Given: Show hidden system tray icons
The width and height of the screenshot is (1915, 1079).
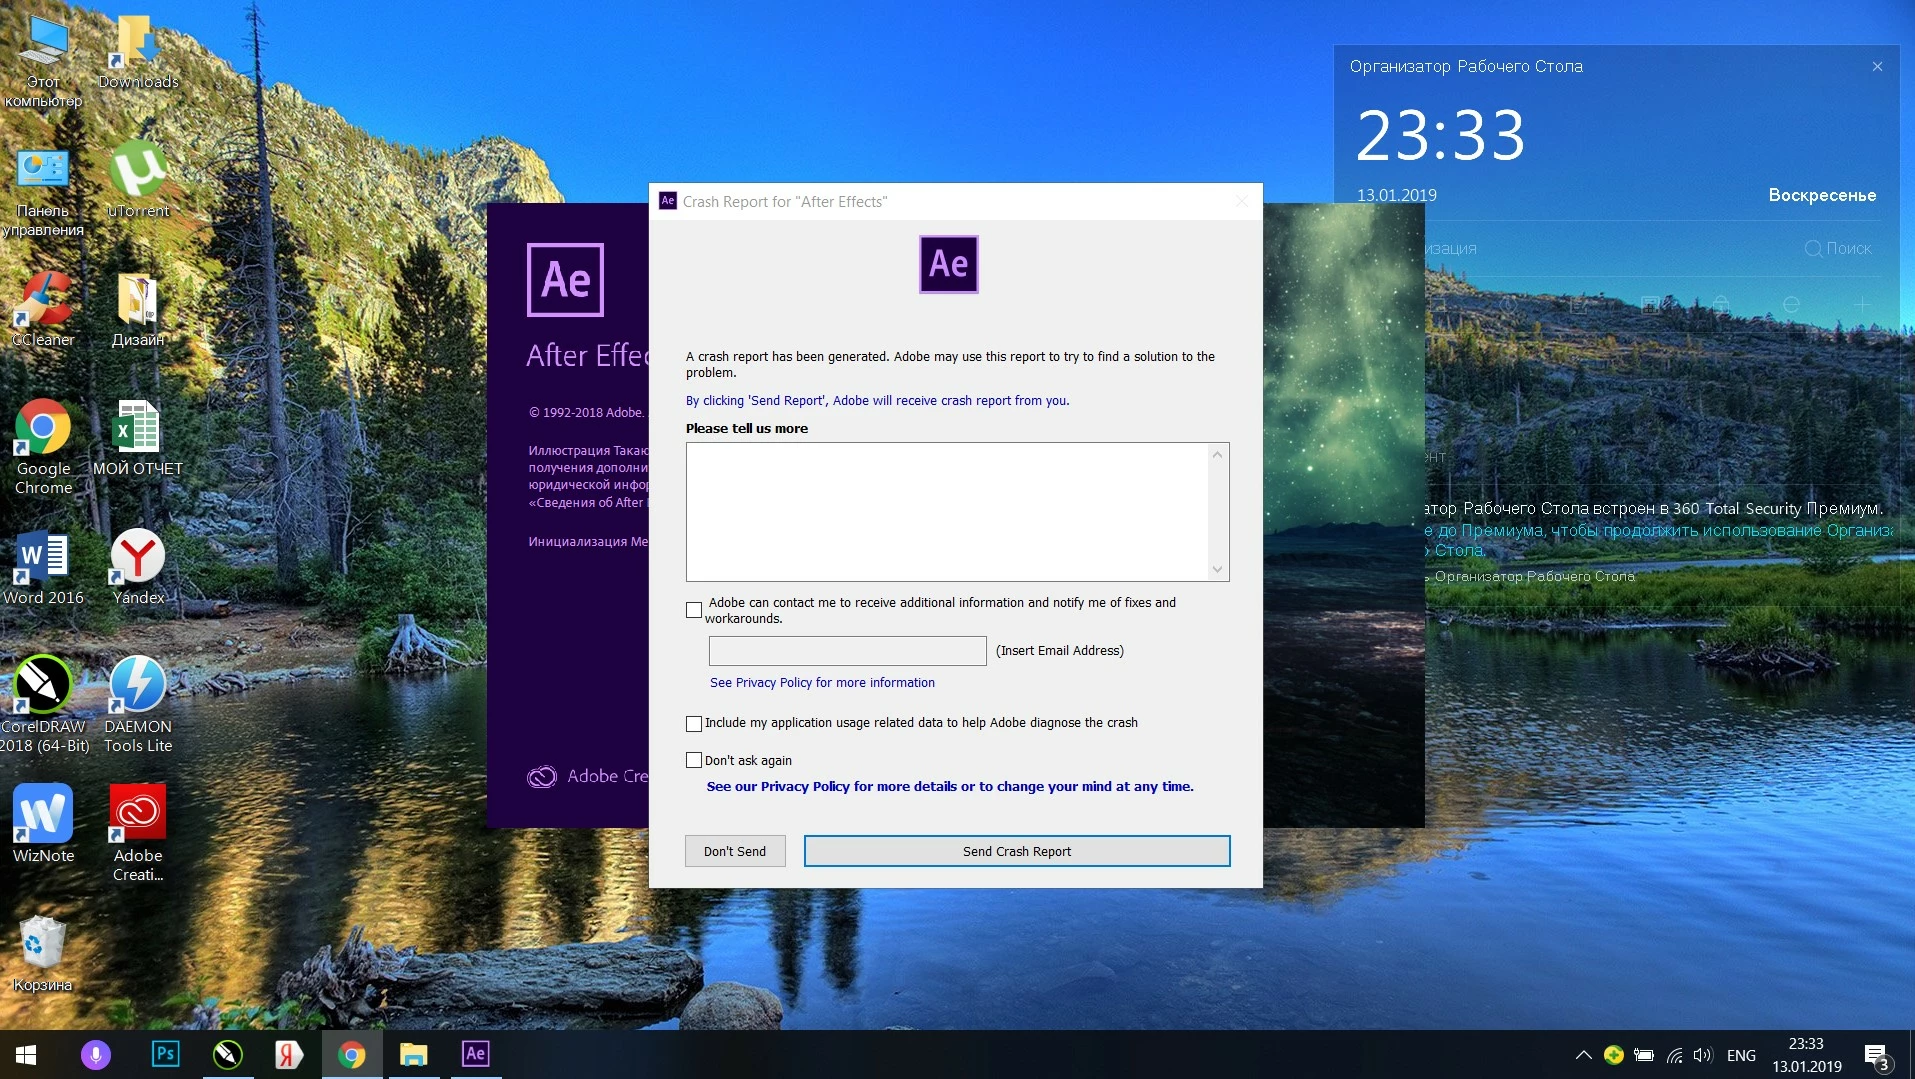Looking at the screenshot, I should tap(1583, 1055).
